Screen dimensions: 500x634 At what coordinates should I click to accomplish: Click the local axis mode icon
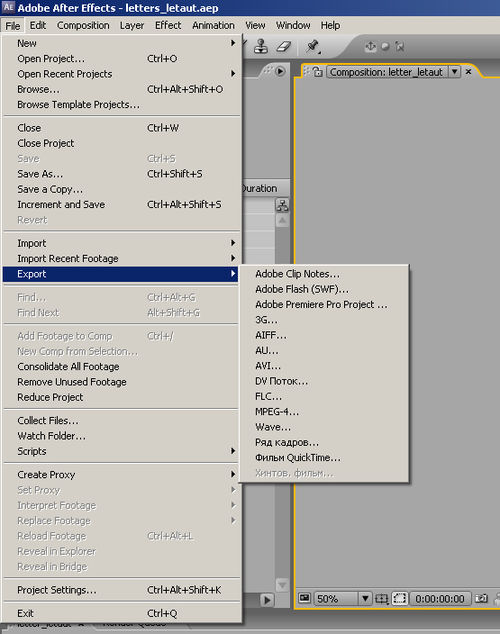point(370,46)
